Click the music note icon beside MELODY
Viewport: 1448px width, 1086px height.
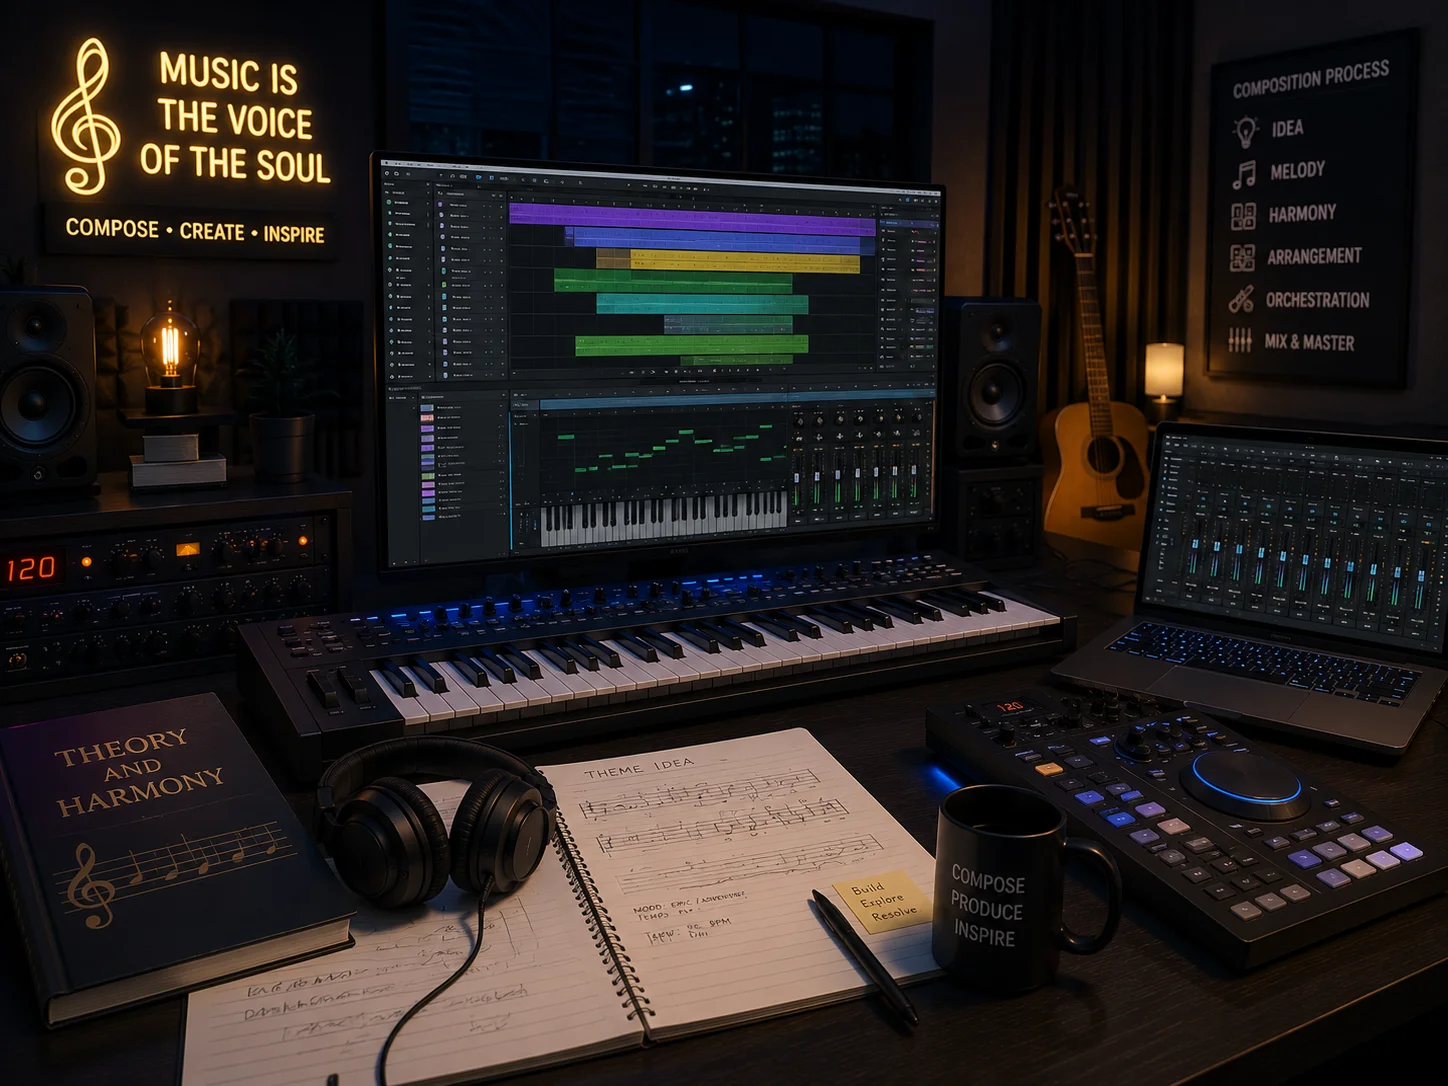coord(1244,175)
